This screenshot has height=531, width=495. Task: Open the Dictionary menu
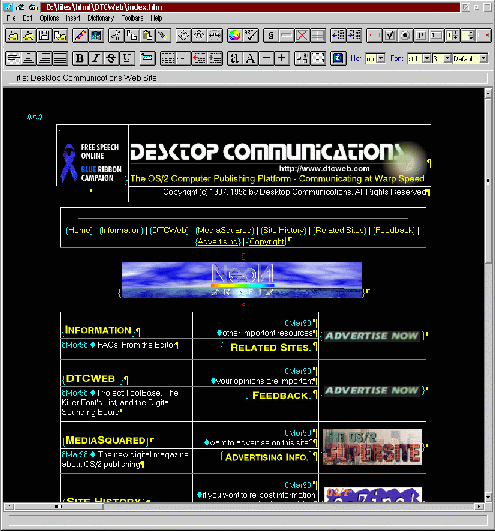click(101, 18)
